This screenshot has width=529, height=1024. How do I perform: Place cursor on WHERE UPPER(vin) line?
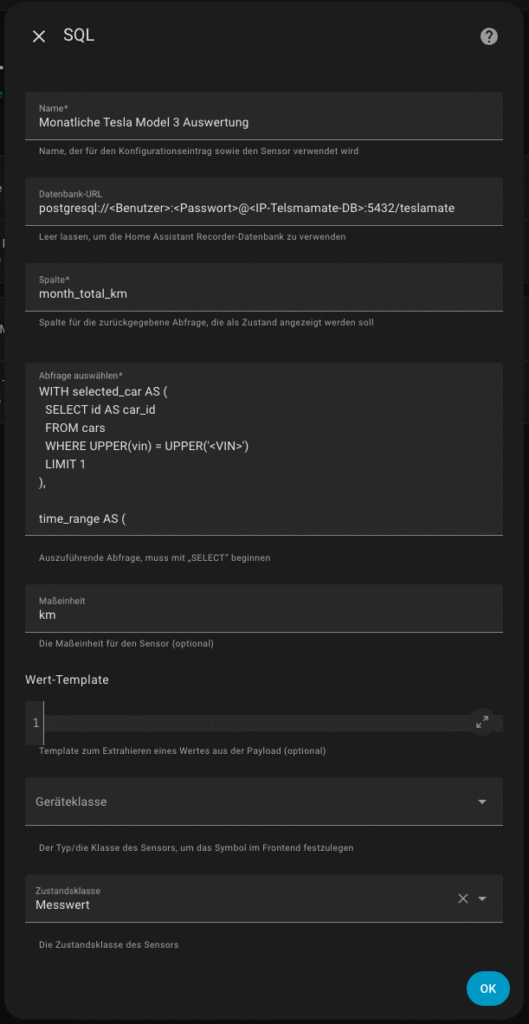tap(148, 446)
